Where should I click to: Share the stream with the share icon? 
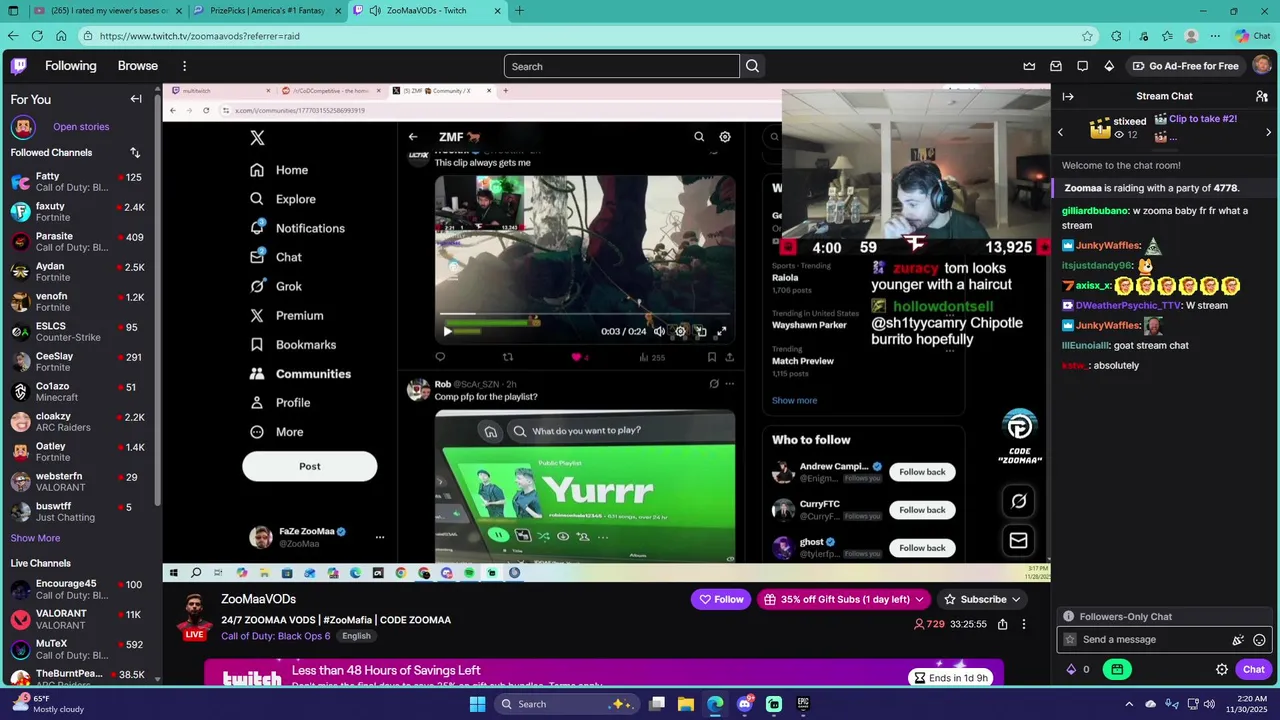pyautogui.click(x=1003, y=624)
